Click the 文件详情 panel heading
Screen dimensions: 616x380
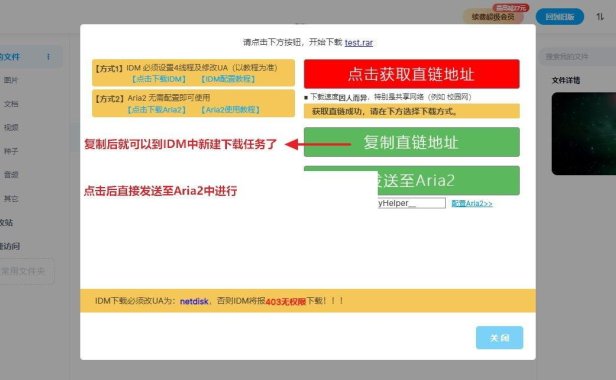pos(566,81)
